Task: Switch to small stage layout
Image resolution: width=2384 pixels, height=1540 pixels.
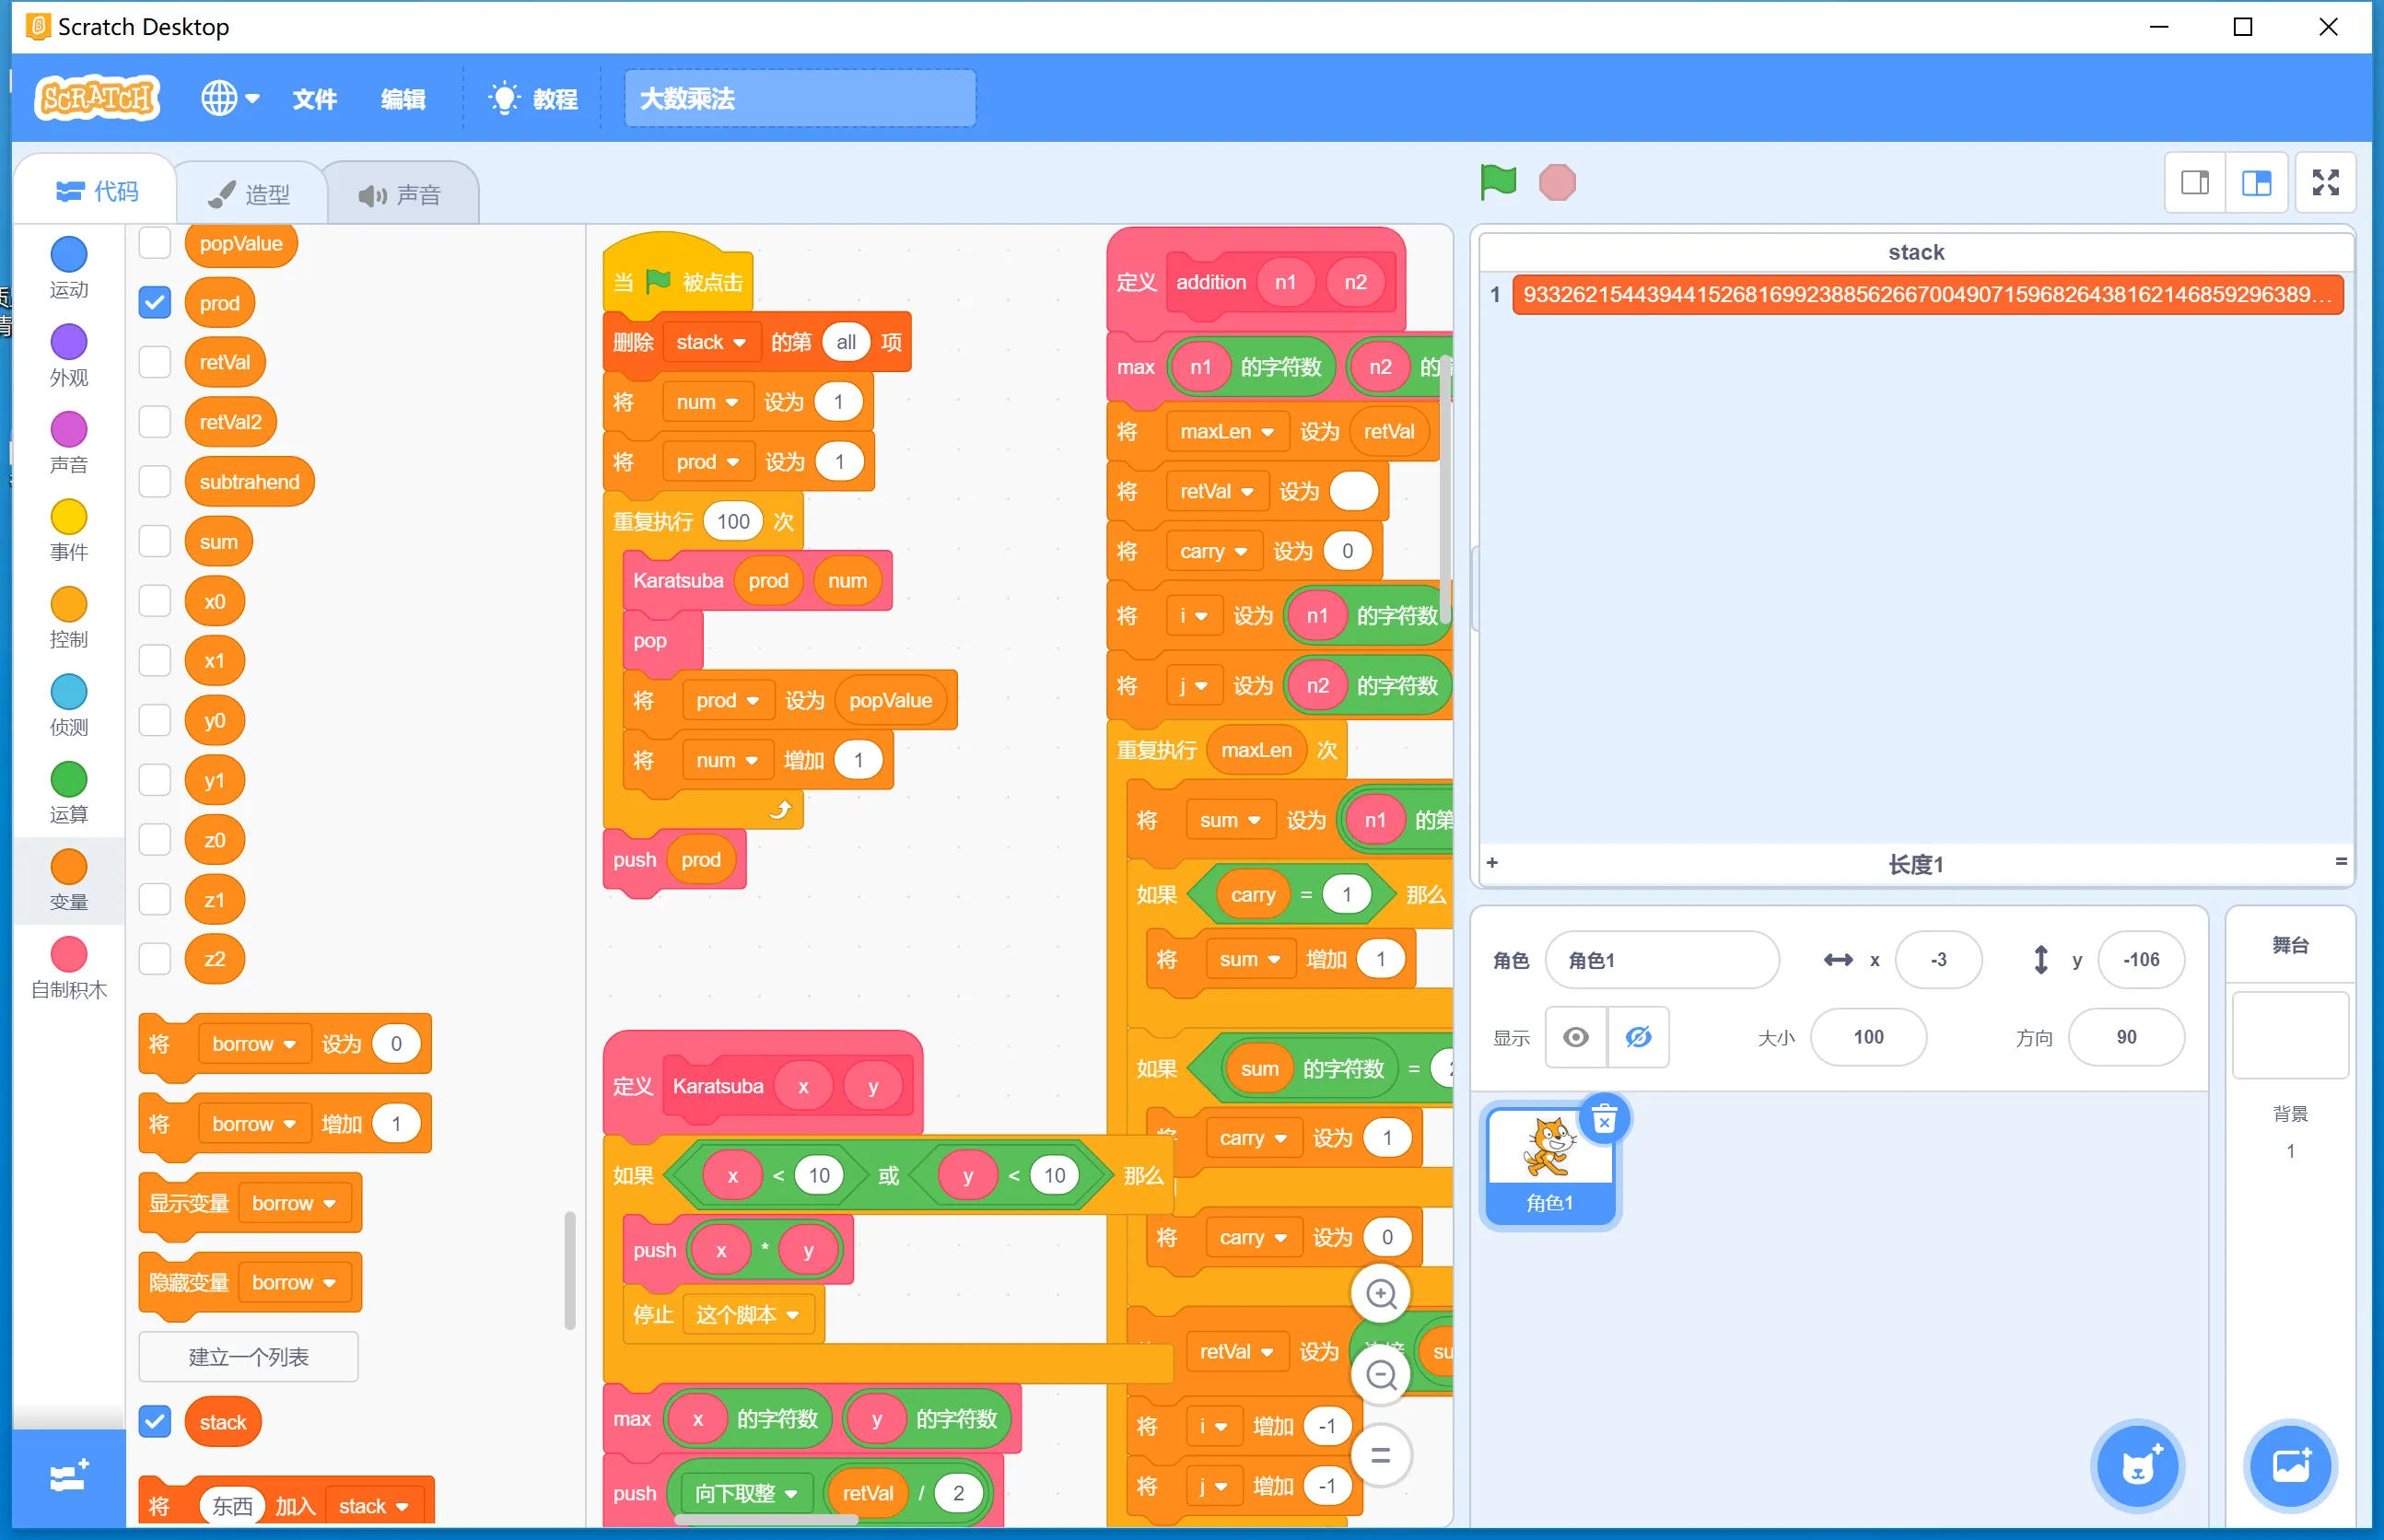Action: click(2195, 183)
